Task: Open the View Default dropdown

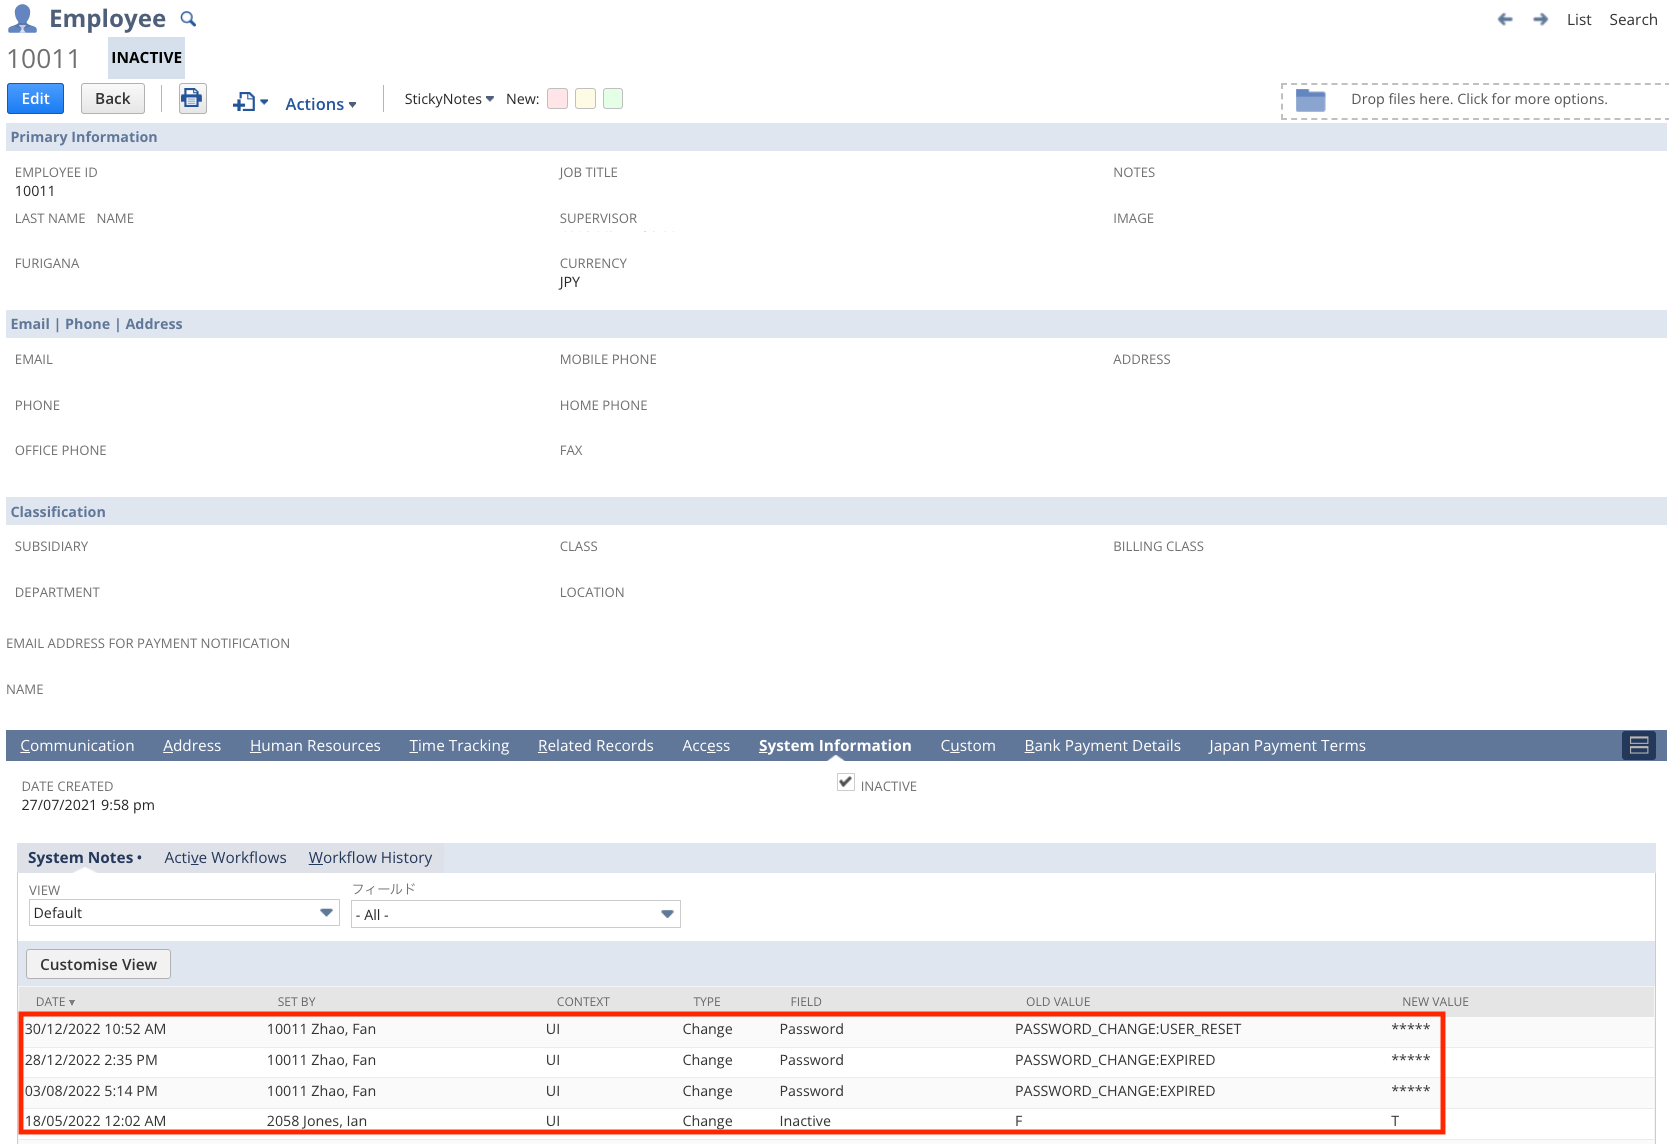Action: click(184, 913)
